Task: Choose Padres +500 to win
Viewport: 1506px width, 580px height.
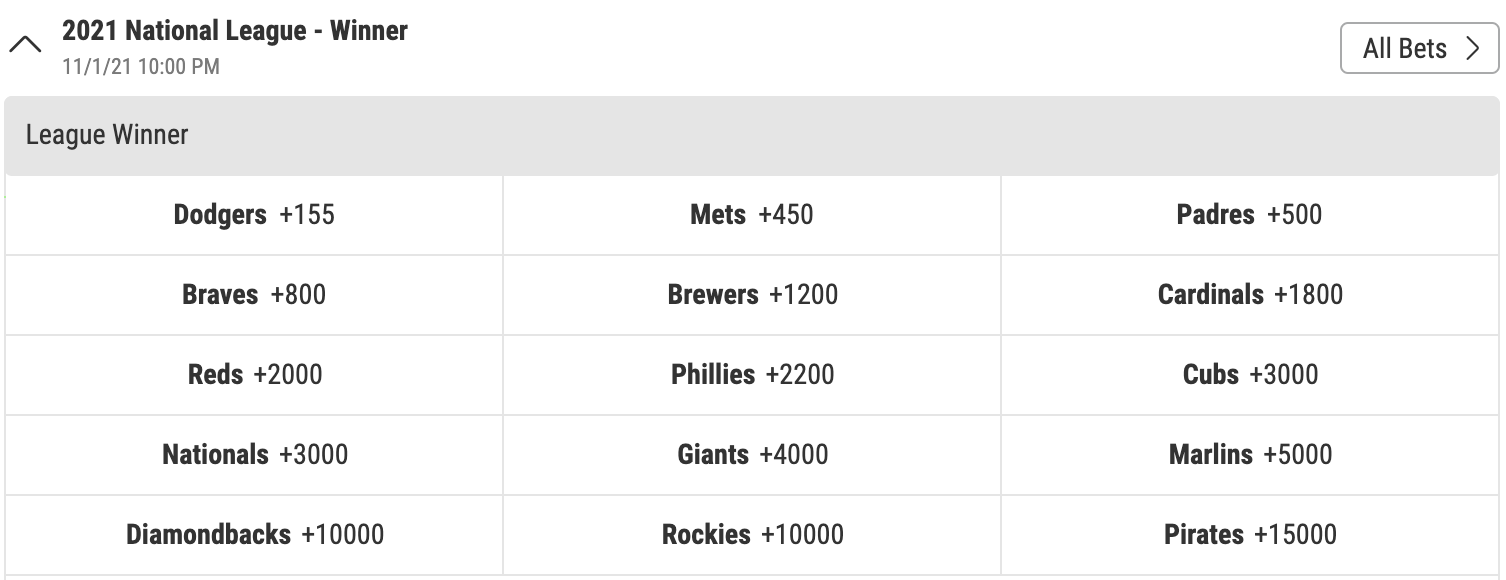Action: [1249, 215]
